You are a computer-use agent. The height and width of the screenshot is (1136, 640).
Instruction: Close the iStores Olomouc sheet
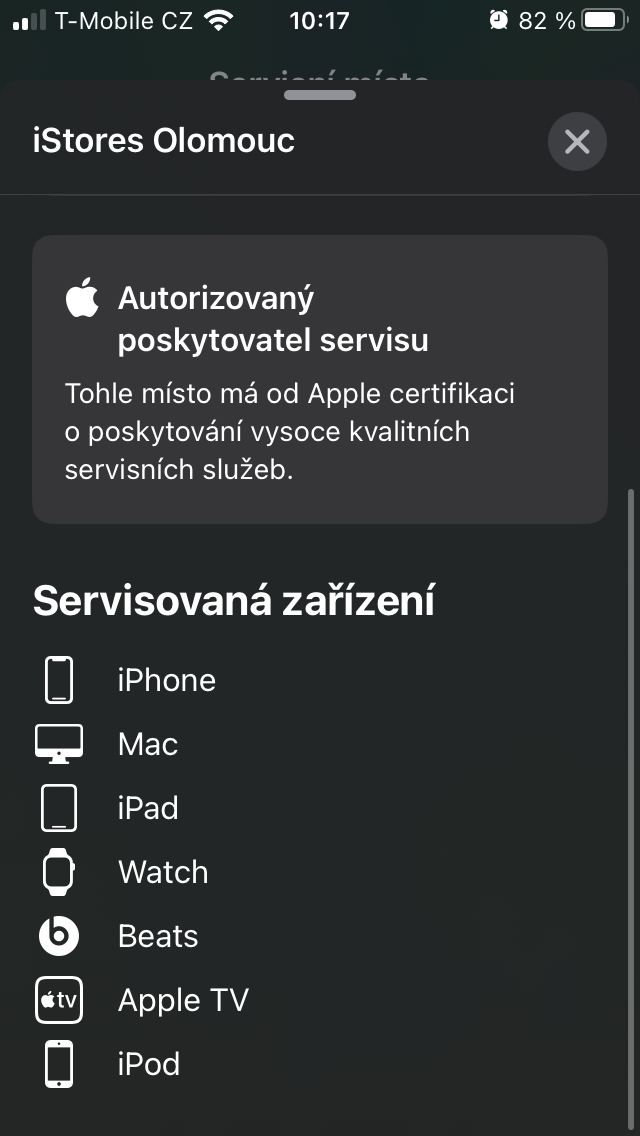click(577, 142)
